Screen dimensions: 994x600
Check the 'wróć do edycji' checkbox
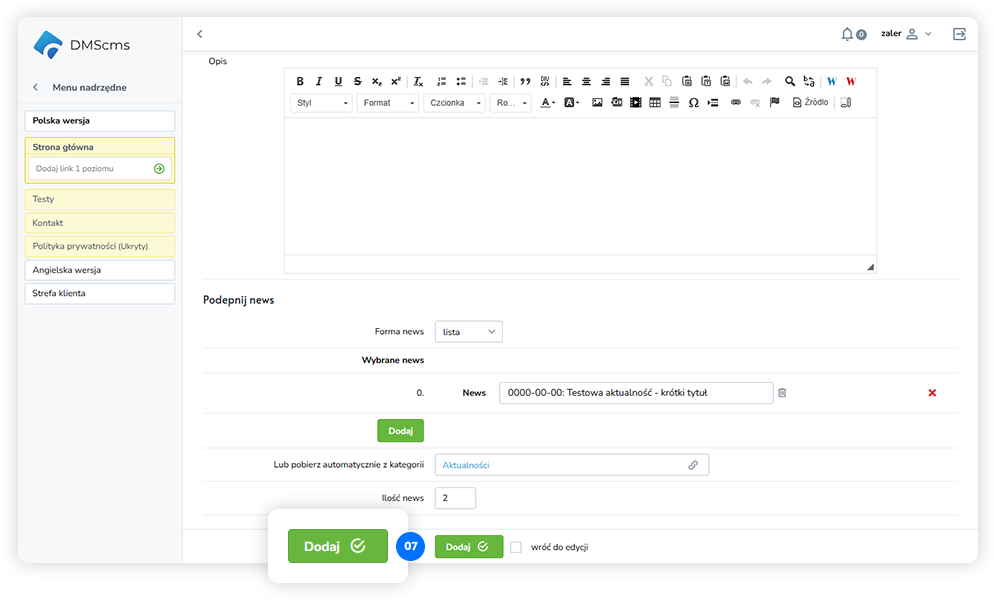[516, 547]
